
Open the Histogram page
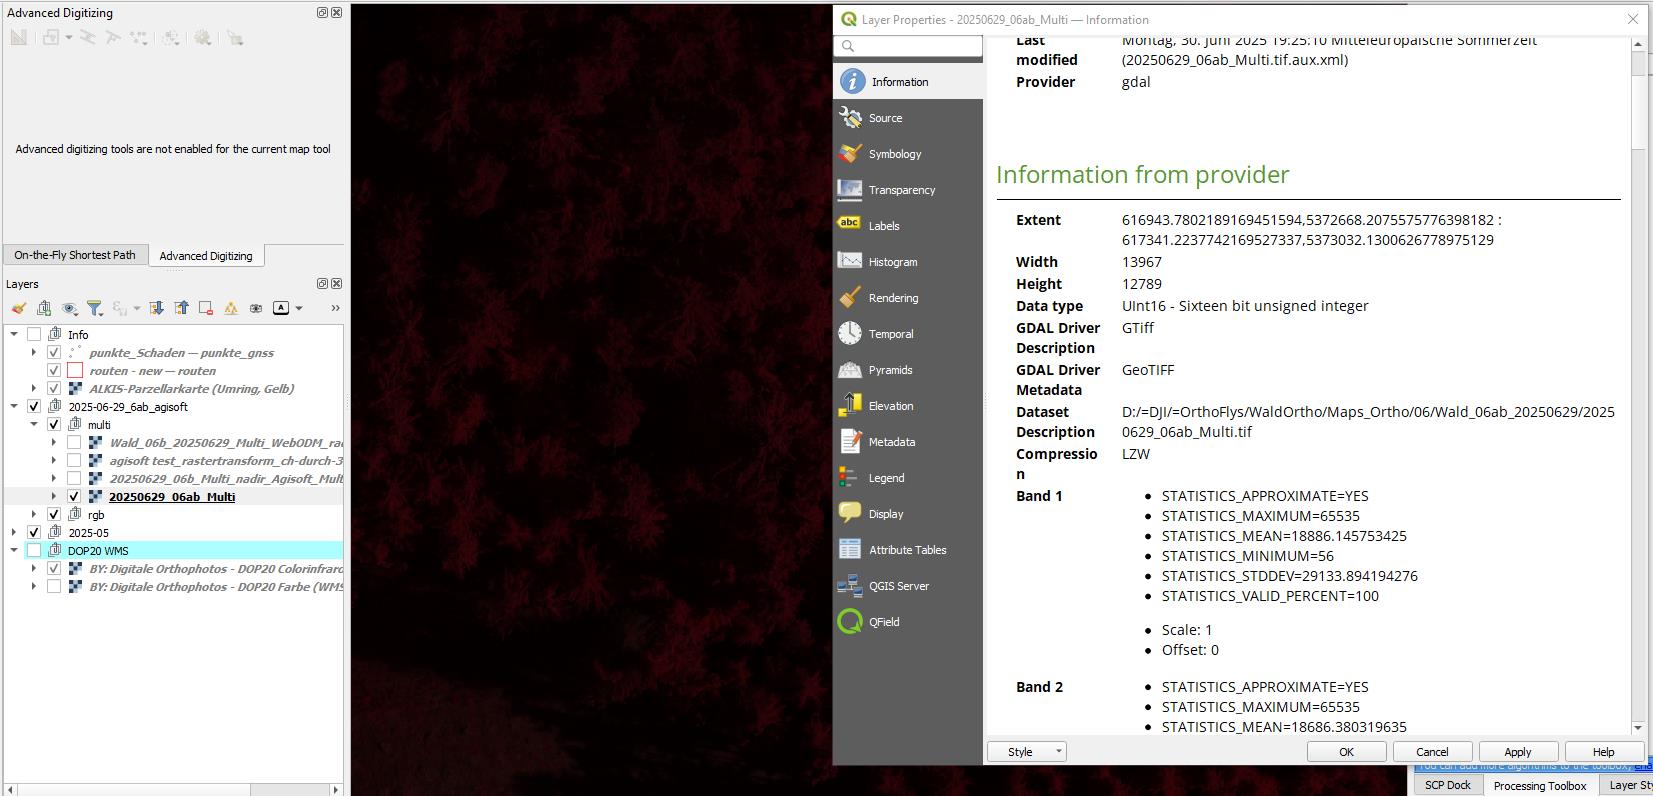tap(907, 262)
